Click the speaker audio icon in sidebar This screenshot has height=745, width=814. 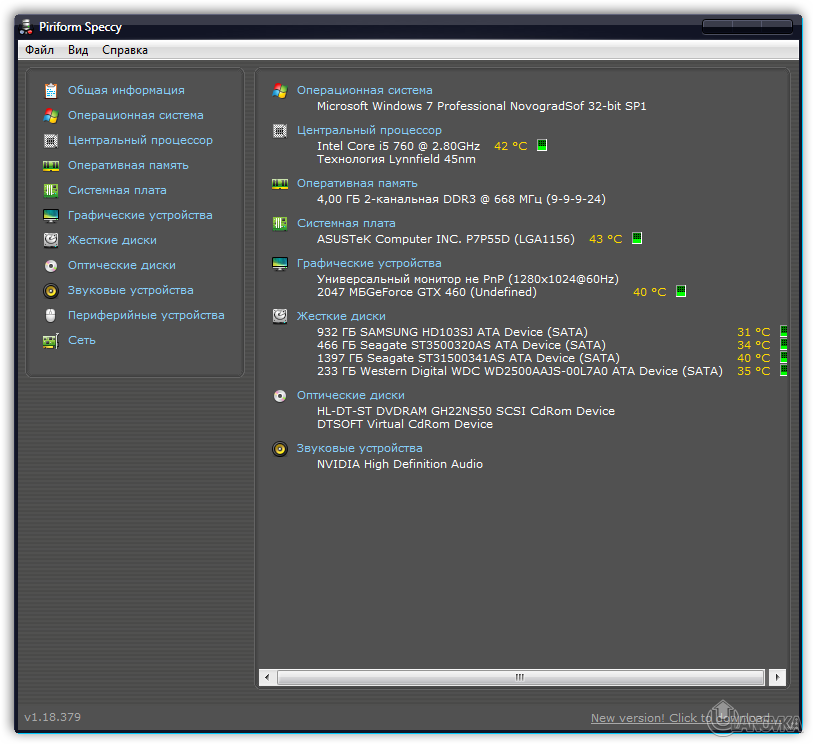tap(50, 290)
